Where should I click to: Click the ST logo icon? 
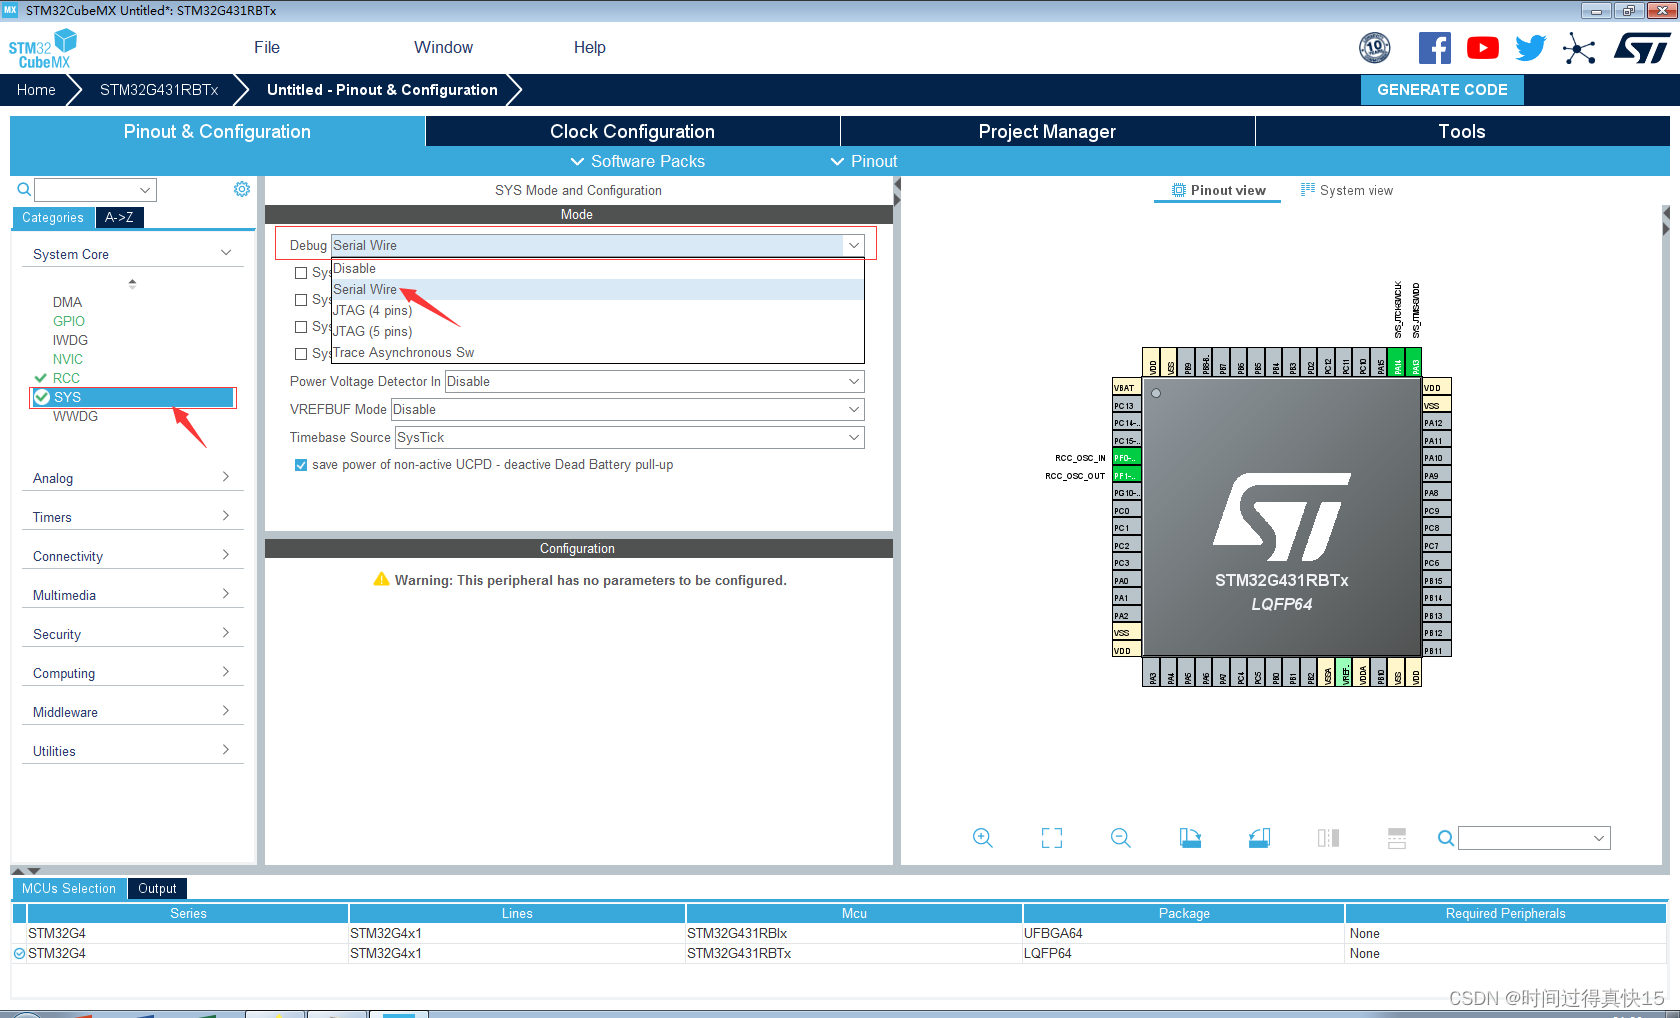1642,48
